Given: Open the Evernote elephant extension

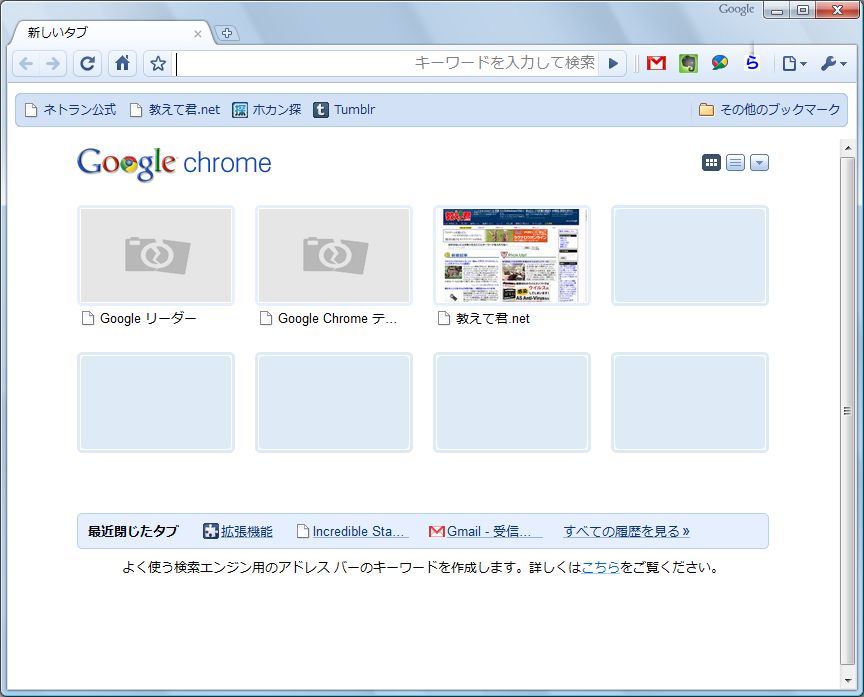Looking at the screenshot, I should [x=688, y=63].
